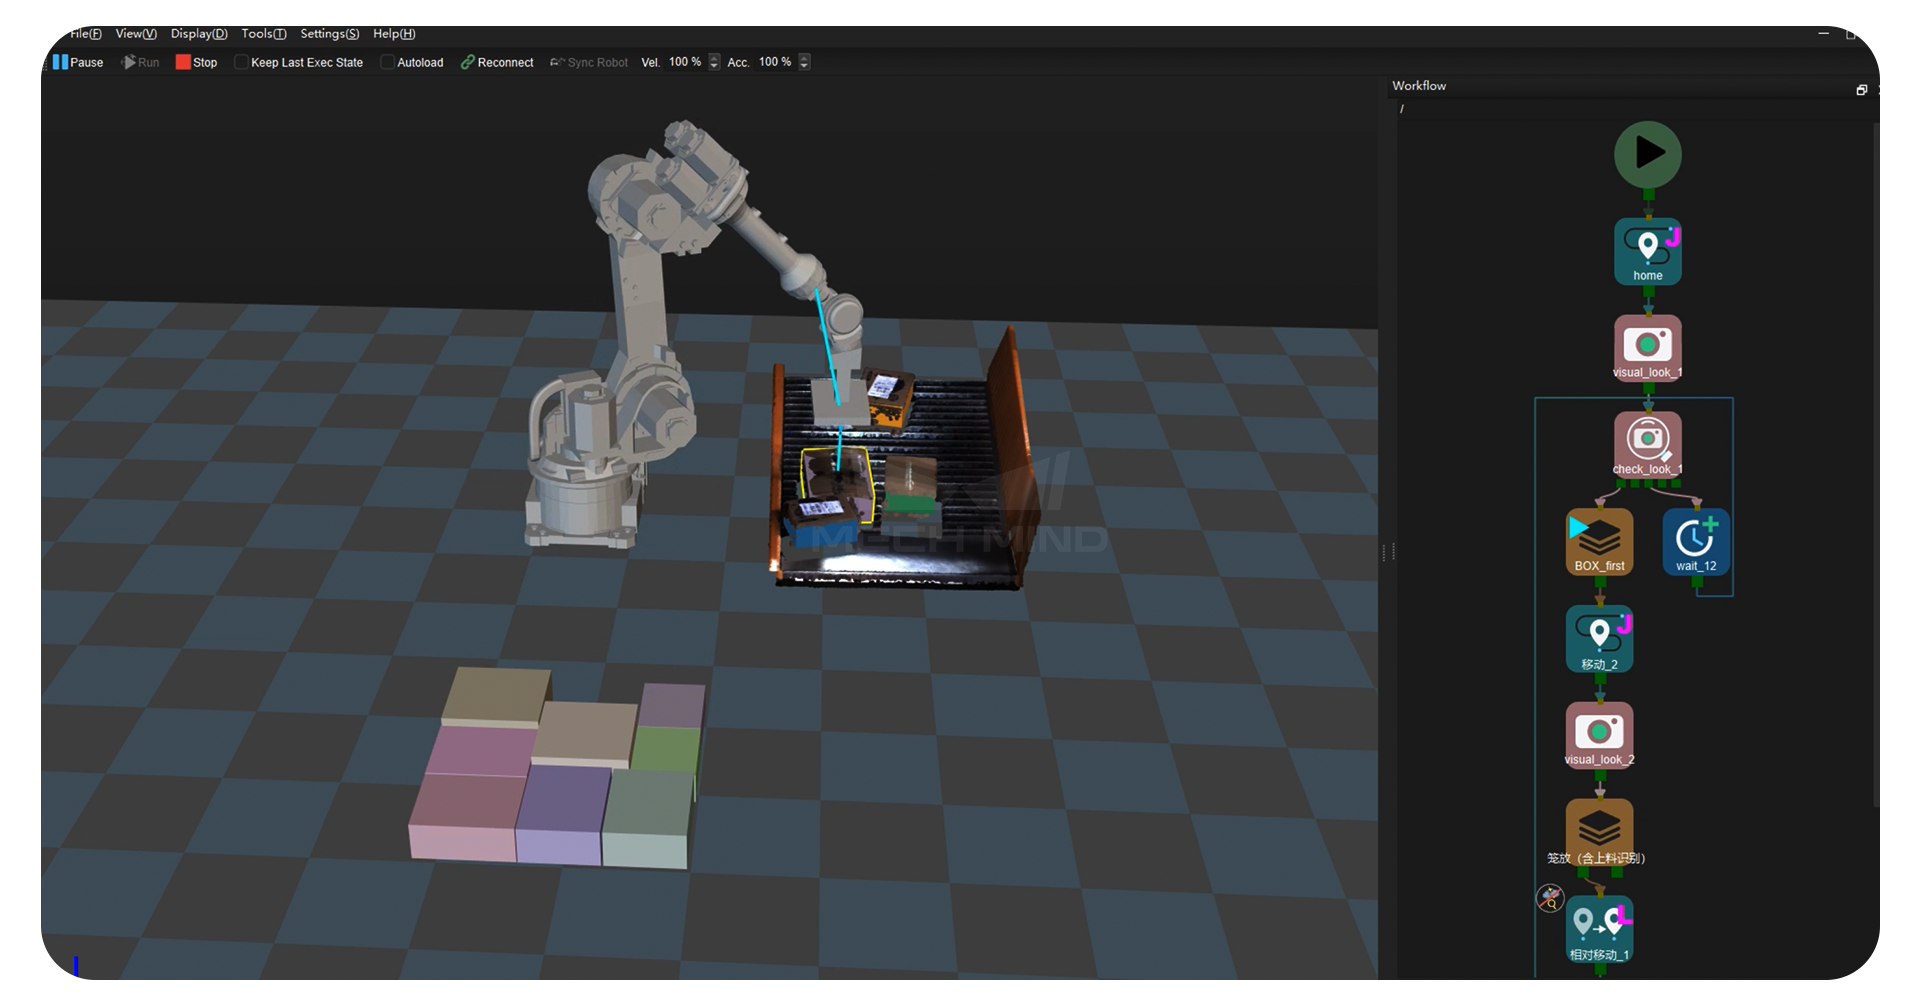This screenshot has height=1002, width=1920.
Task: Select the check_look_1 node
Action: point(1647,443)
